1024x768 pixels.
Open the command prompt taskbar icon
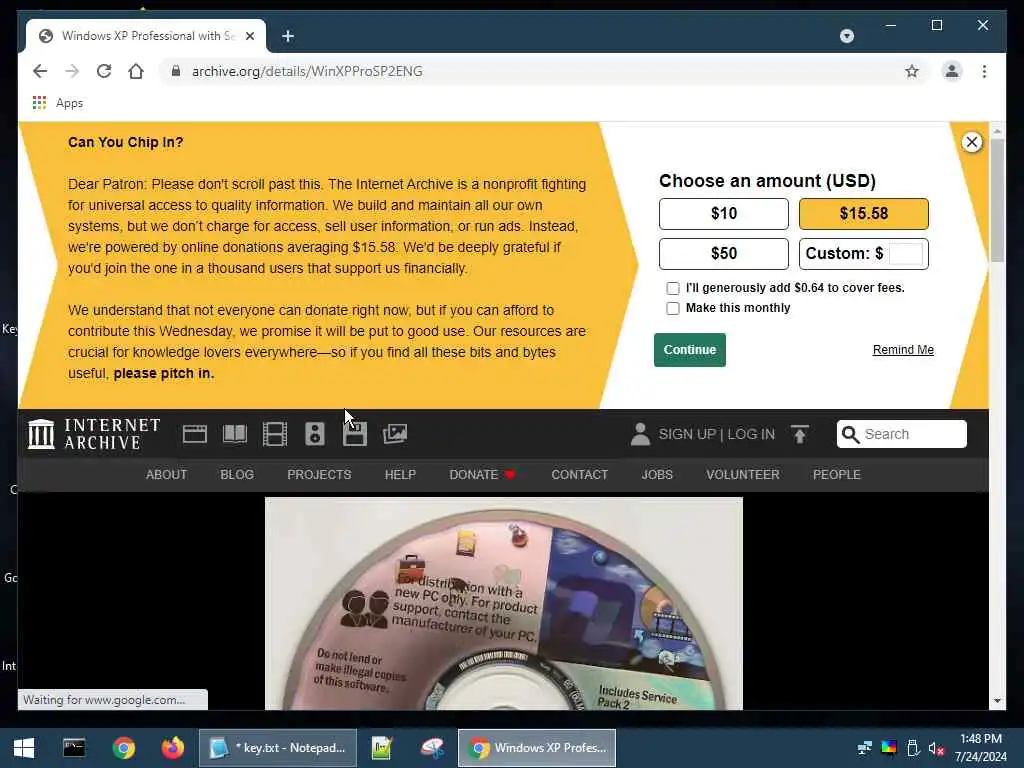point(74,748)
